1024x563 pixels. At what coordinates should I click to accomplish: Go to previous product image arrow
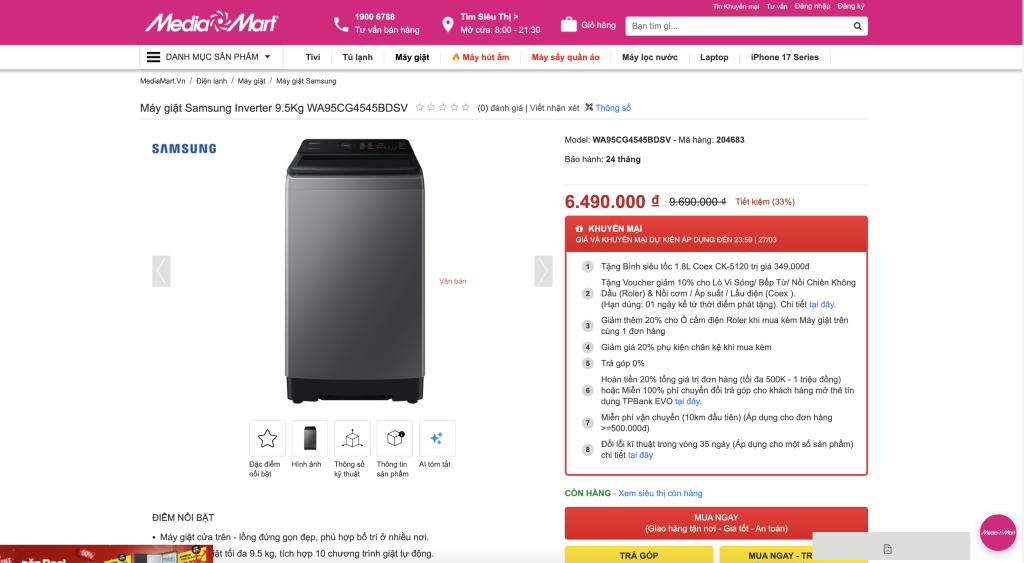tap(161, 271)
